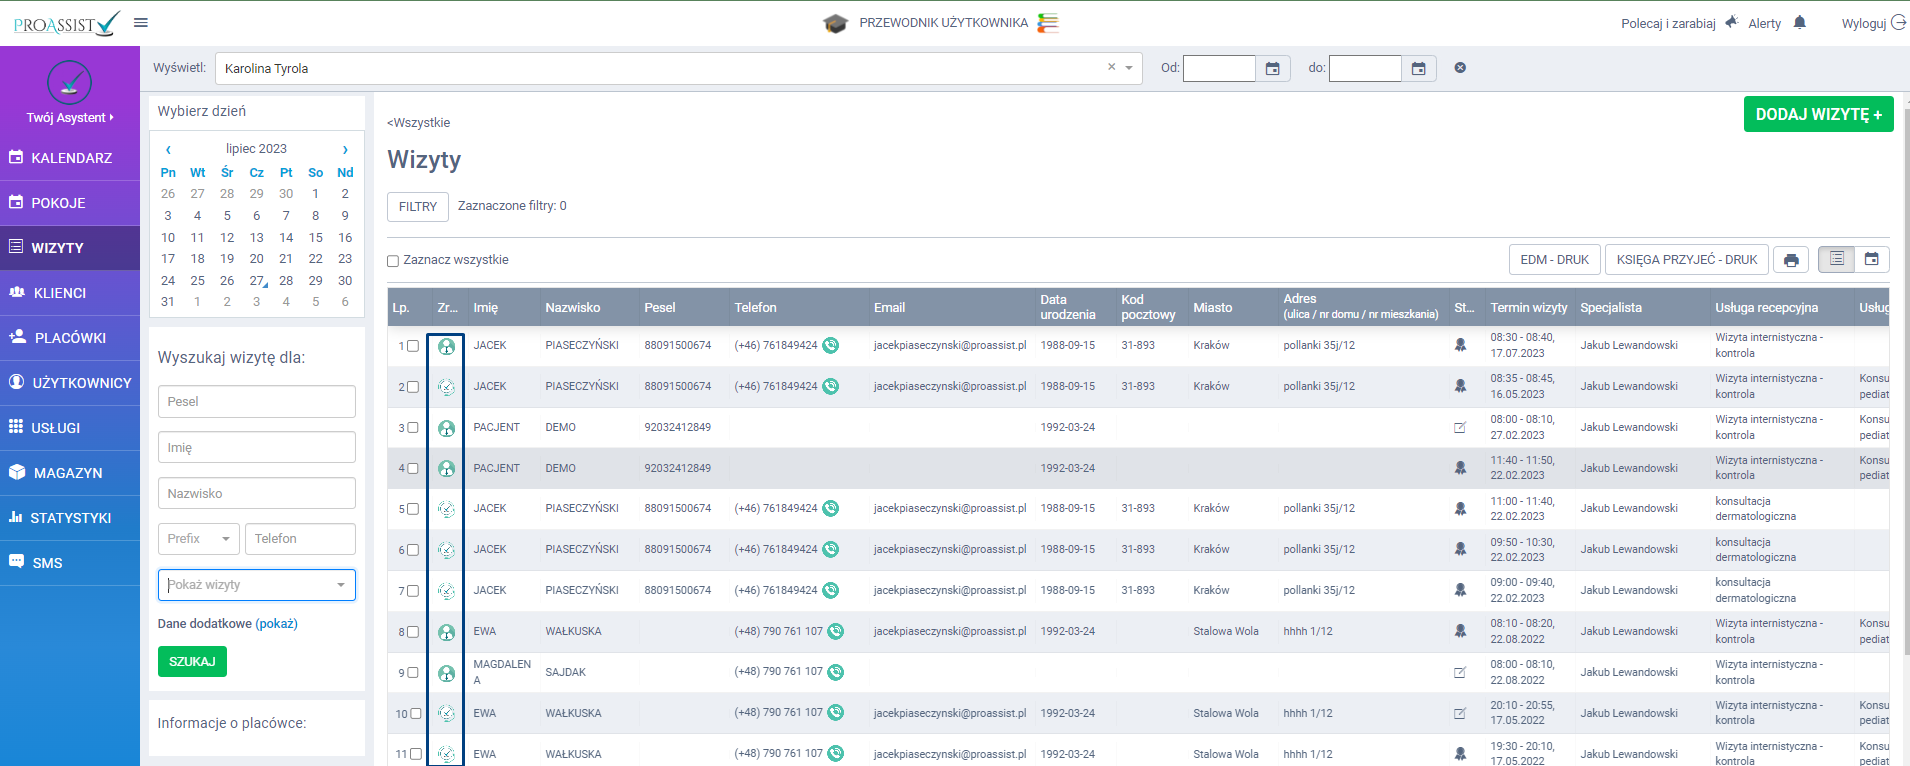The height and width of the screenshot is (766, 1910).
Task: Focus the Telefon search field
Action: tap(300, 539)
